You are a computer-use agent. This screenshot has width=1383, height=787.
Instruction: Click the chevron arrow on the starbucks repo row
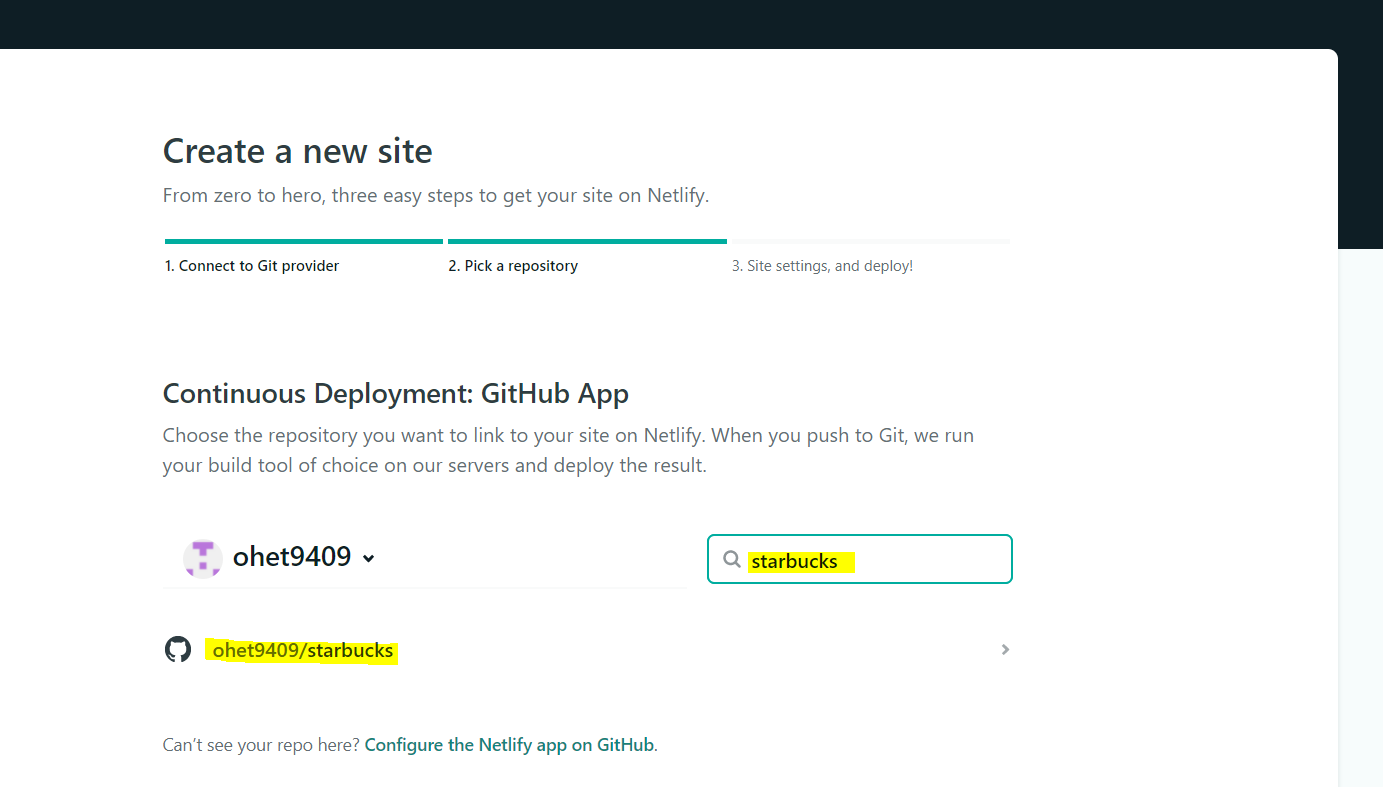pos(1005,650)
